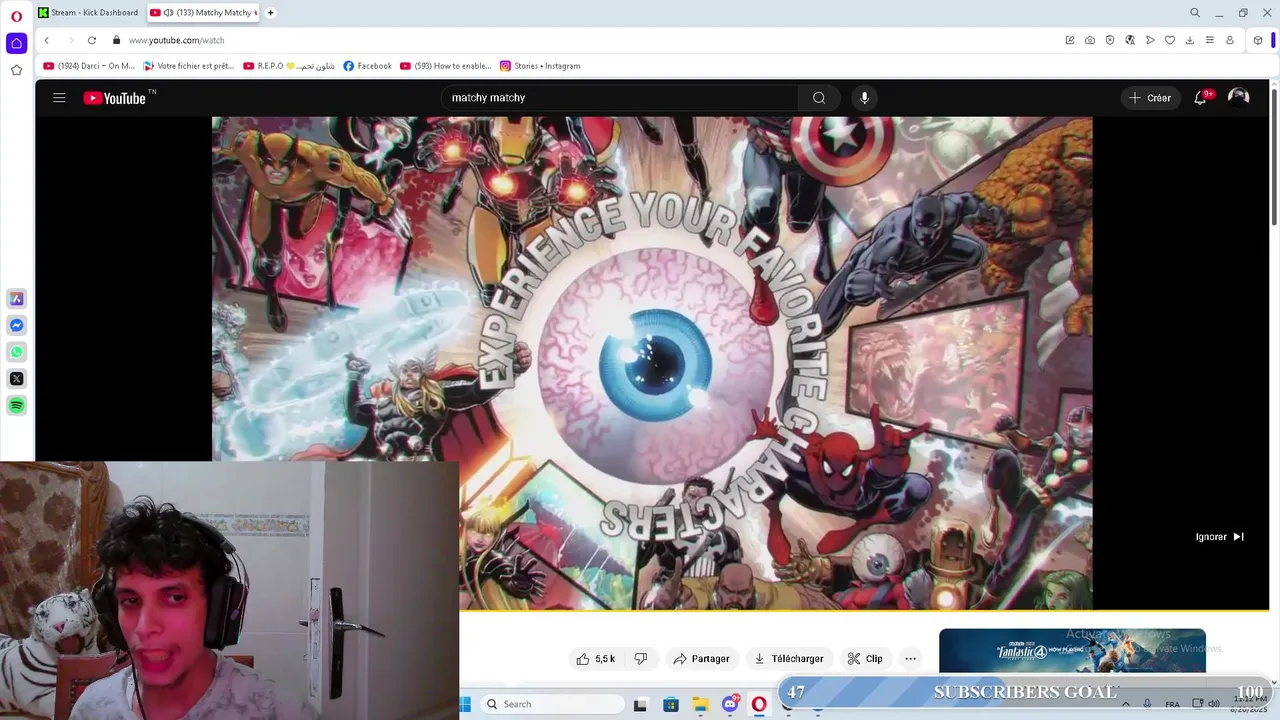Open more actions three-dot menu
This screenshot has height=720, width=1280.
[910, 659]
